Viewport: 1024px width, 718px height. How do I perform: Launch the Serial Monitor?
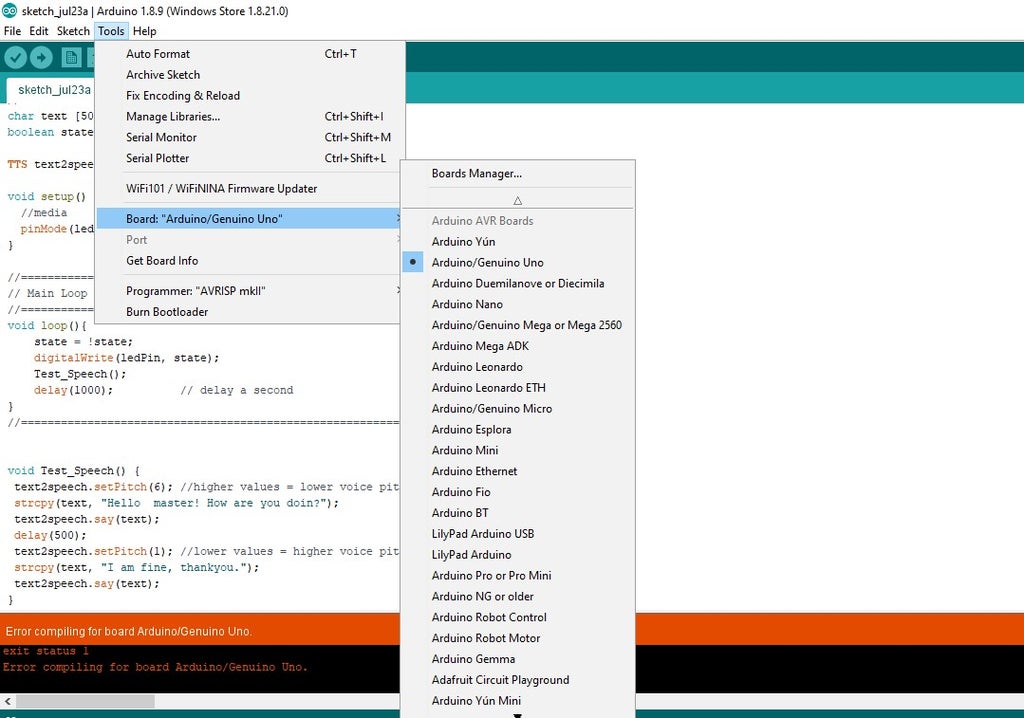248,137
